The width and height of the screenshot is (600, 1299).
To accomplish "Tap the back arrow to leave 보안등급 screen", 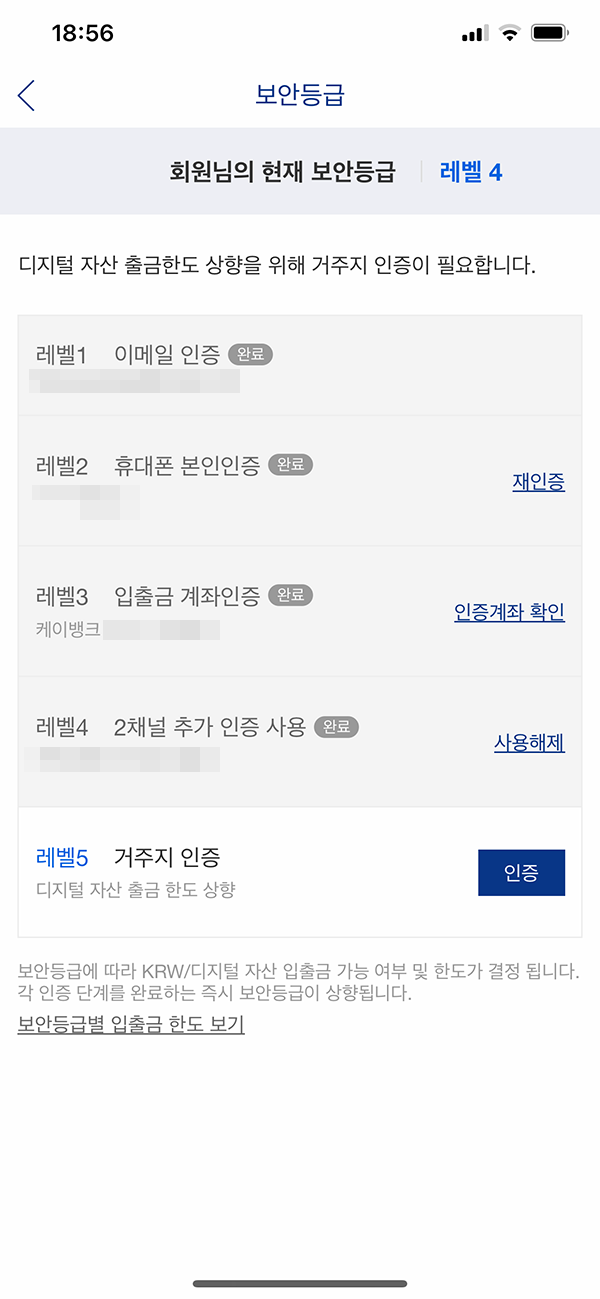I will 25,95.
